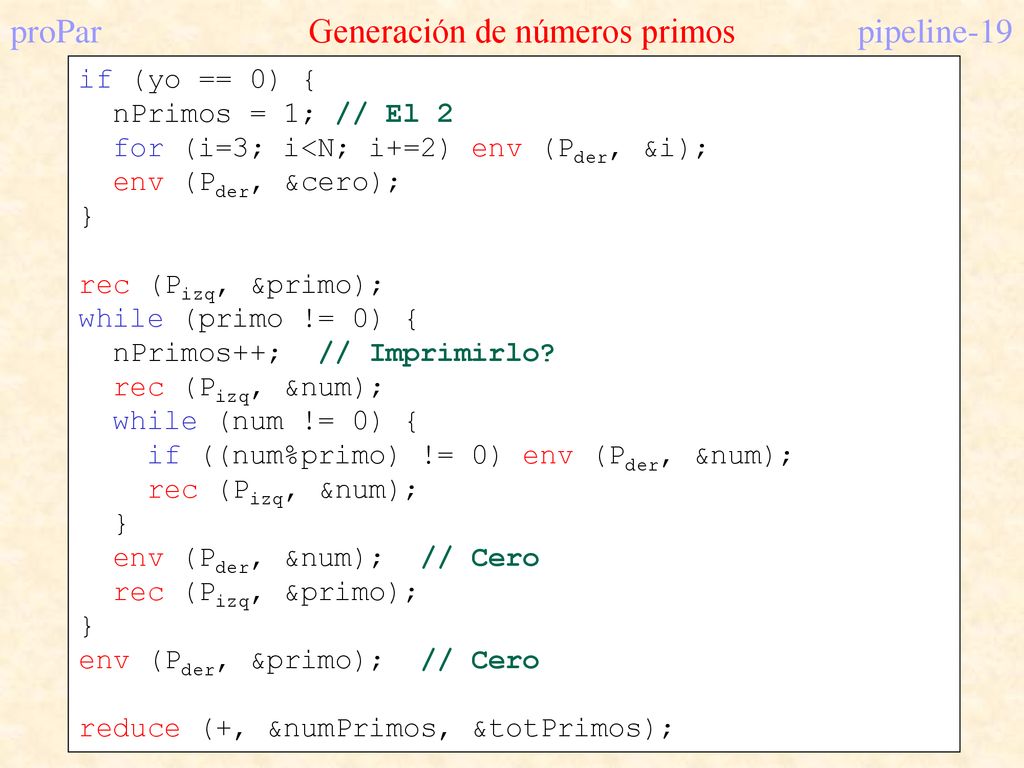Click the "proPar" header label
The width and height of the screenshot is (1024, 768).
coord(56,33)
